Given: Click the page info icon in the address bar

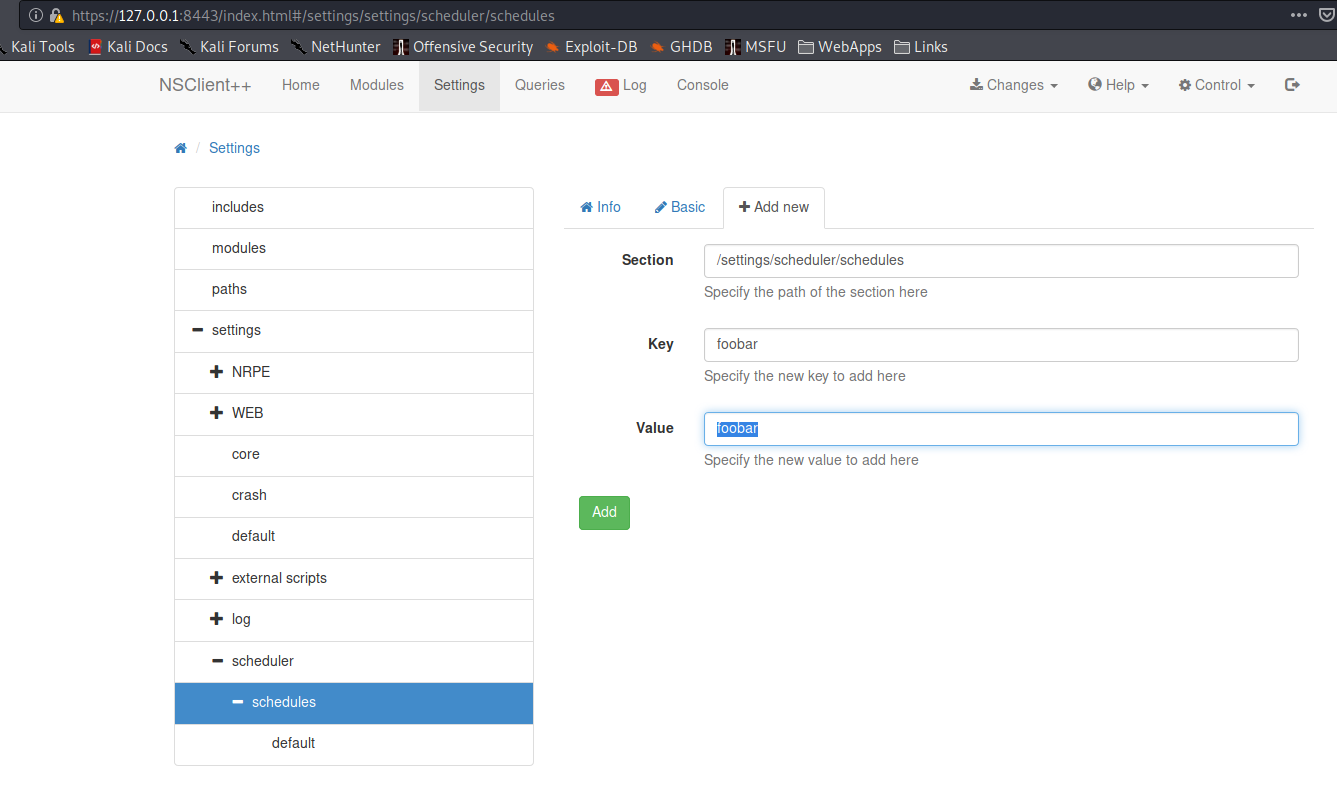Looking at the screenshot, I should point(36,16).
